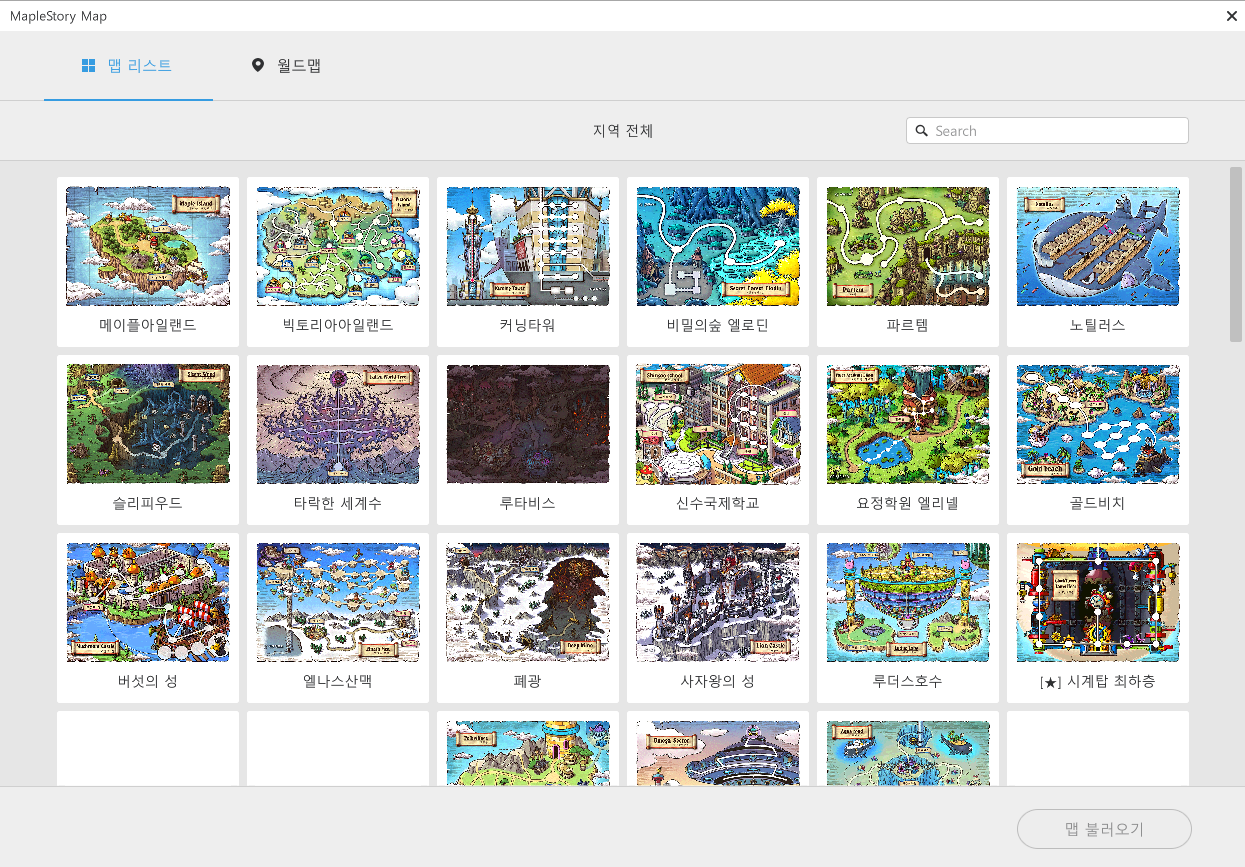Click the [★] 시계탑 최하층 label text
The height and width of the screenshot is (867, 1245).
[1098, 681]
